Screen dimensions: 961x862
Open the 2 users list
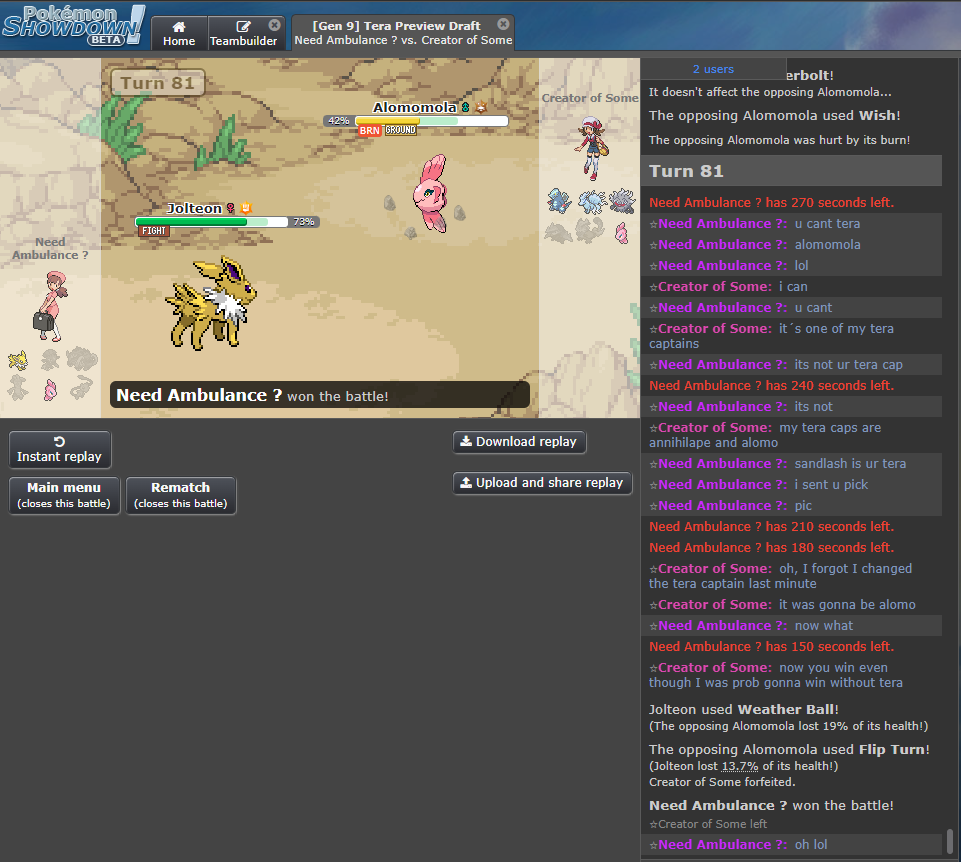pyautogui.click(x=713, y=69)
